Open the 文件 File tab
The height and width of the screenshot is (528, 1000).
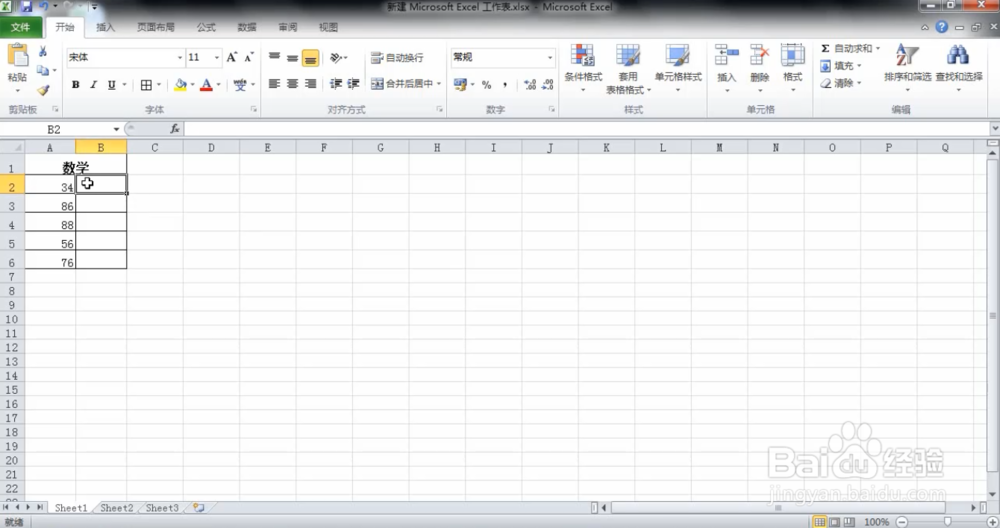(20, 27)
